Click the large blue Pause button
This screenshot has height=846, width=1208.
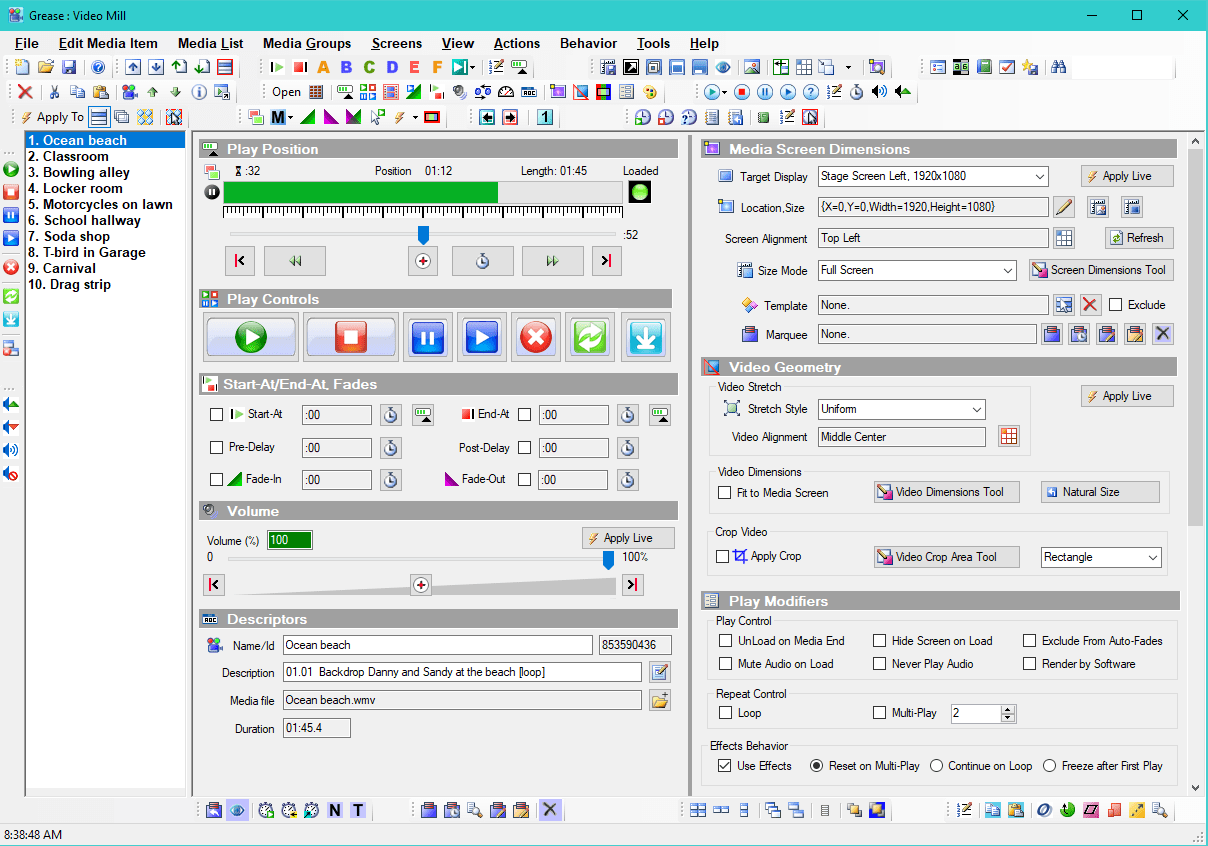point(428,337)
